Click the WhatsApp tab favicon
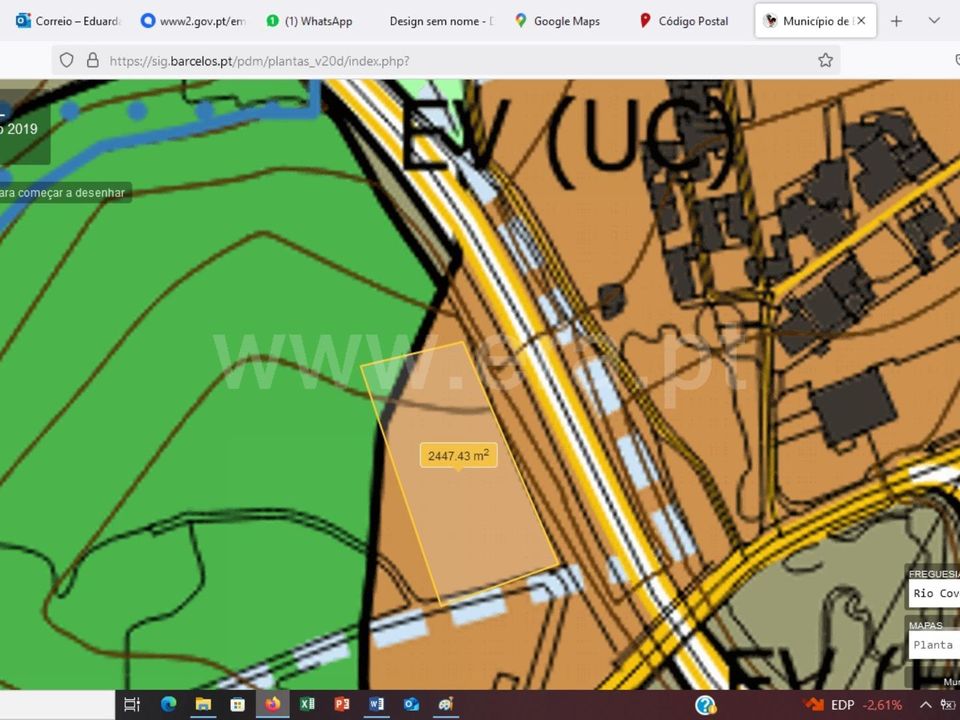Viewport: 960px width, 720px height. coord(272,21)
